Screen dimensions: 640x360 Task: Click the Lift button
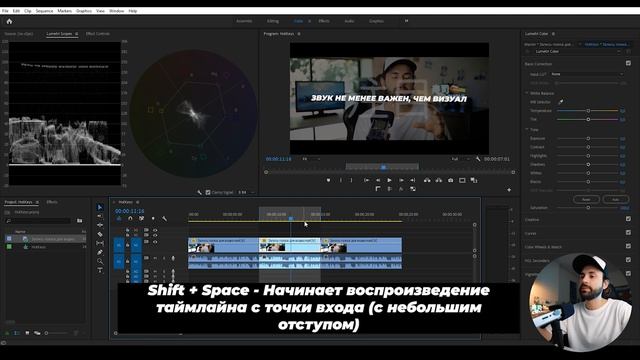click(427, 180)
